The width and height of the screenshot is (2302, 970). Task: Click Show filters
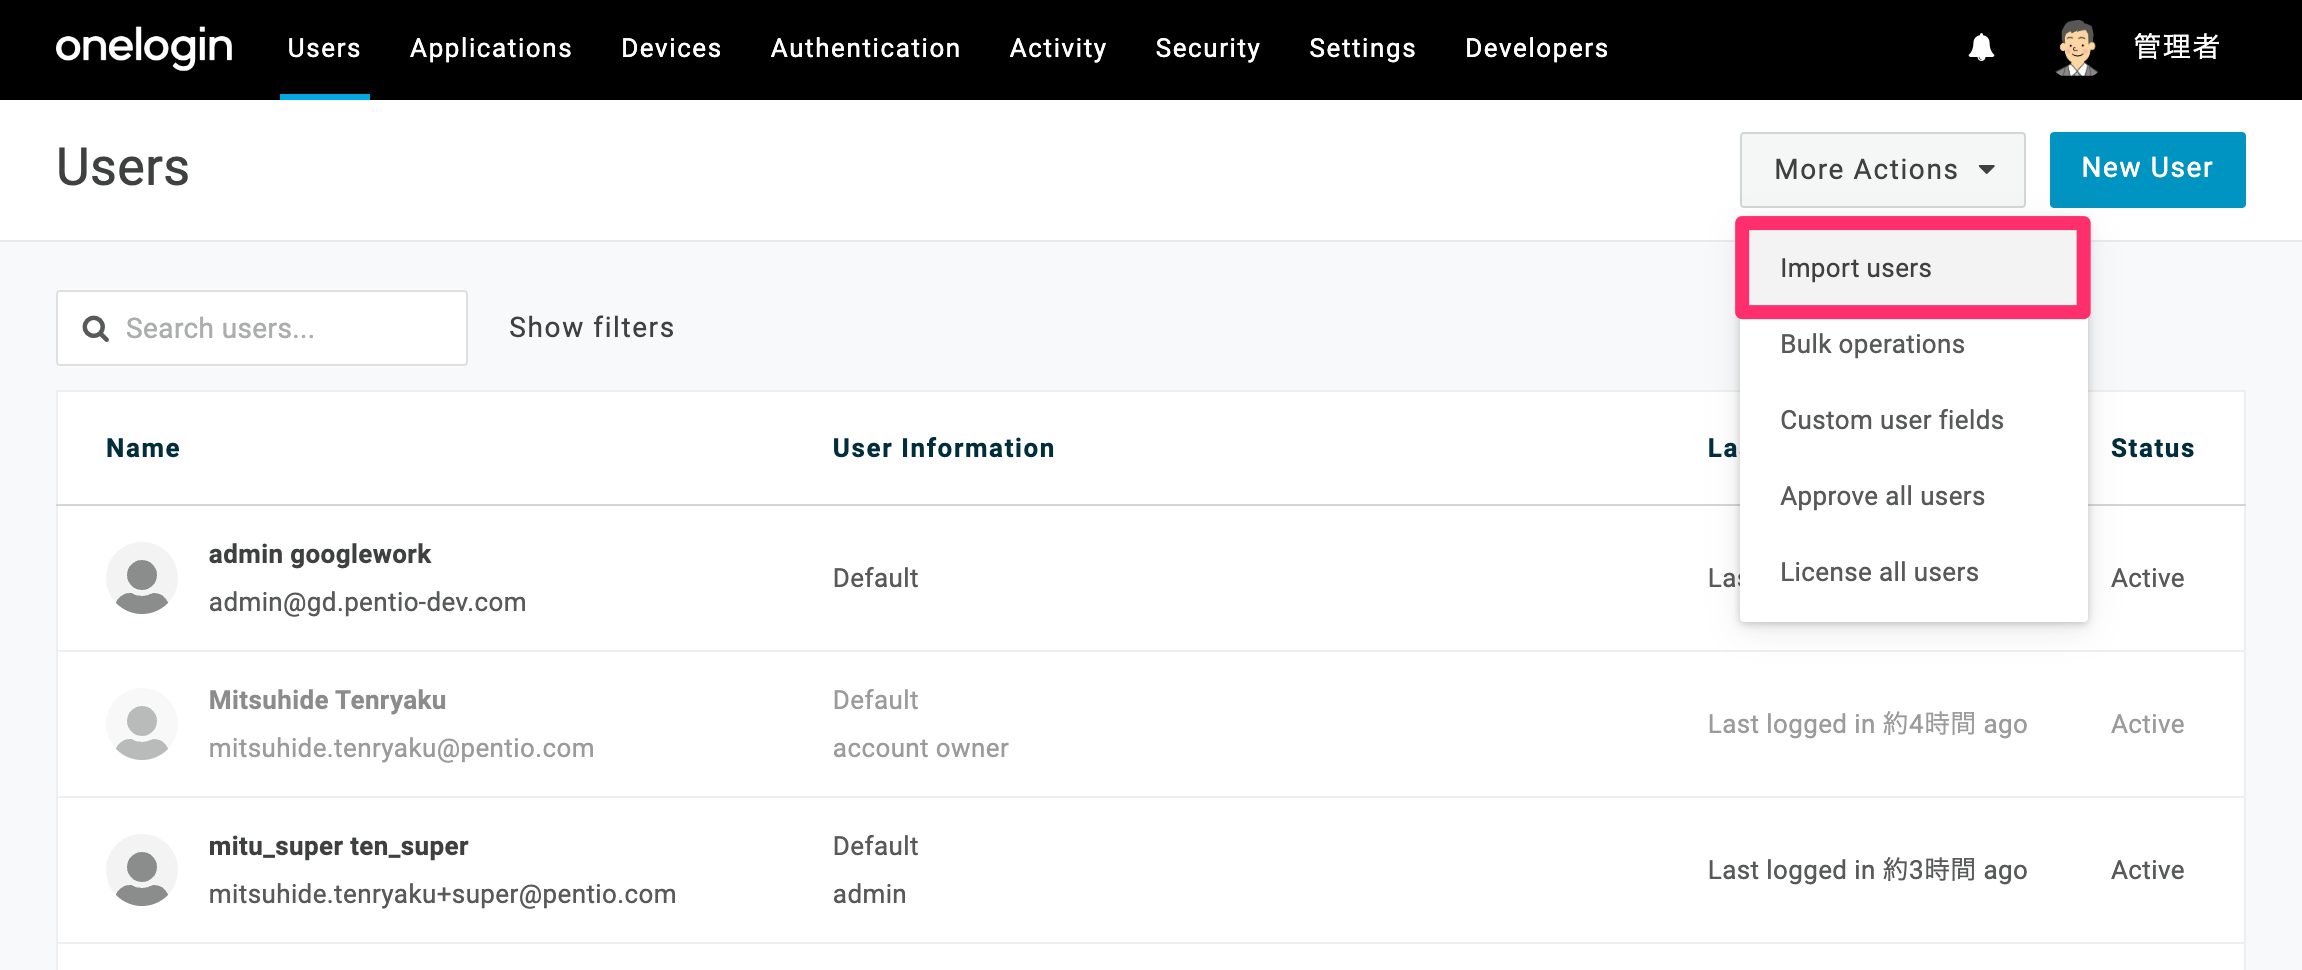coord(591,328)
